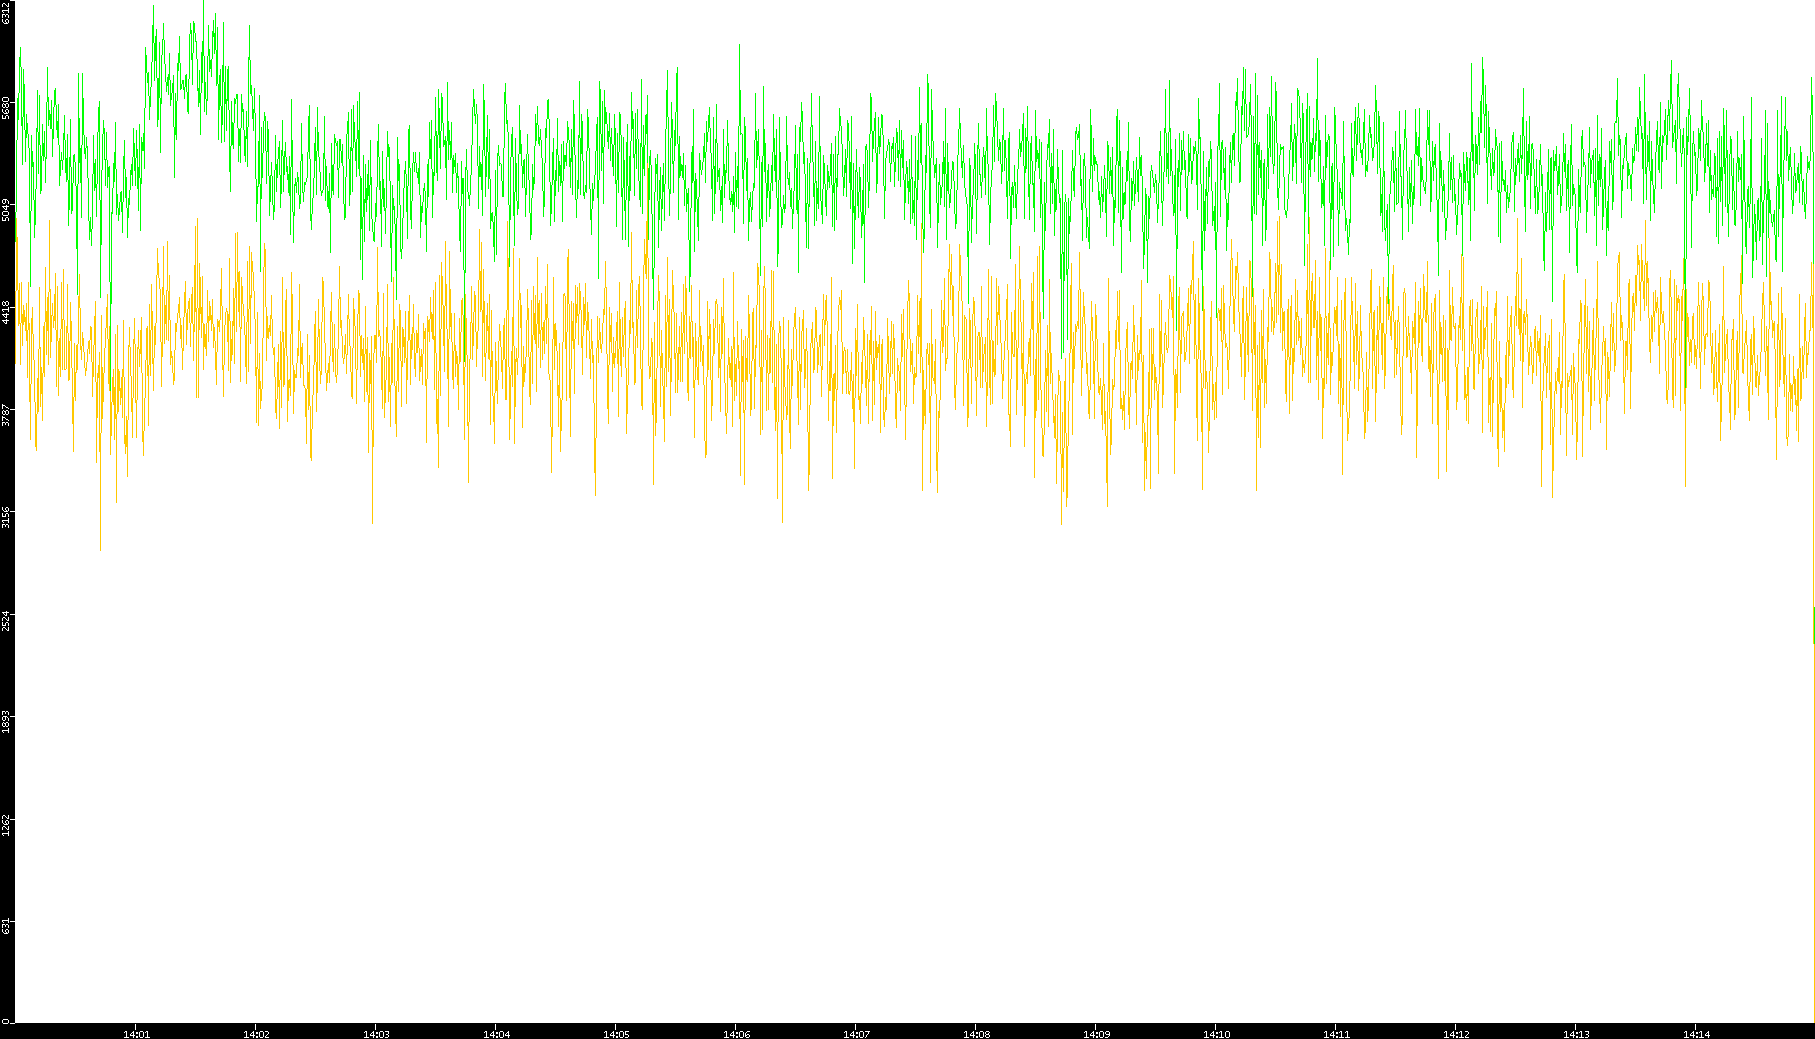1815x1039 pixels.
Task: Select the 631 value axis label
Action: [x=7, y=926]
